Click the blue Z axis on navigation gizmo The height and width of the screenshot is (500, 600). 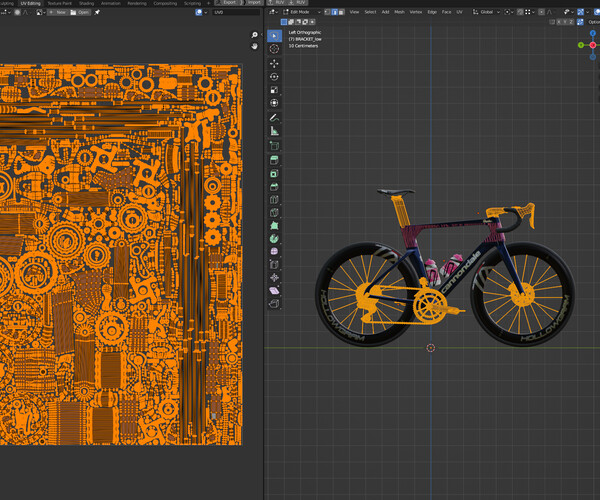[593, 33]
